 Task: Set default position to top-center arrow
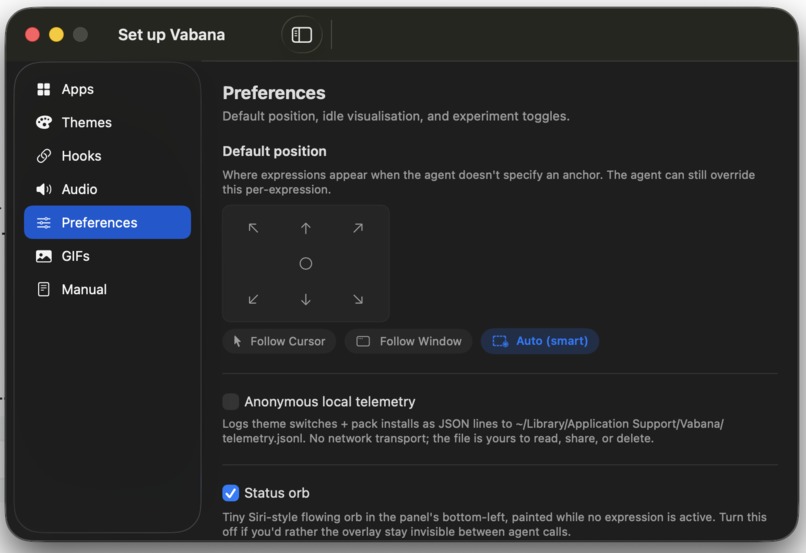coord(306,228)
